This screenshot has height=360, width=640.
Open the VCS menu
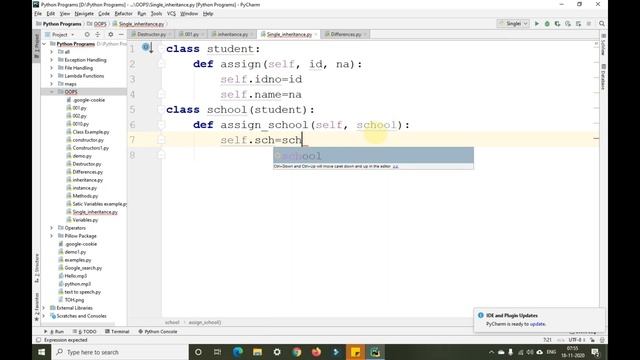171,13
